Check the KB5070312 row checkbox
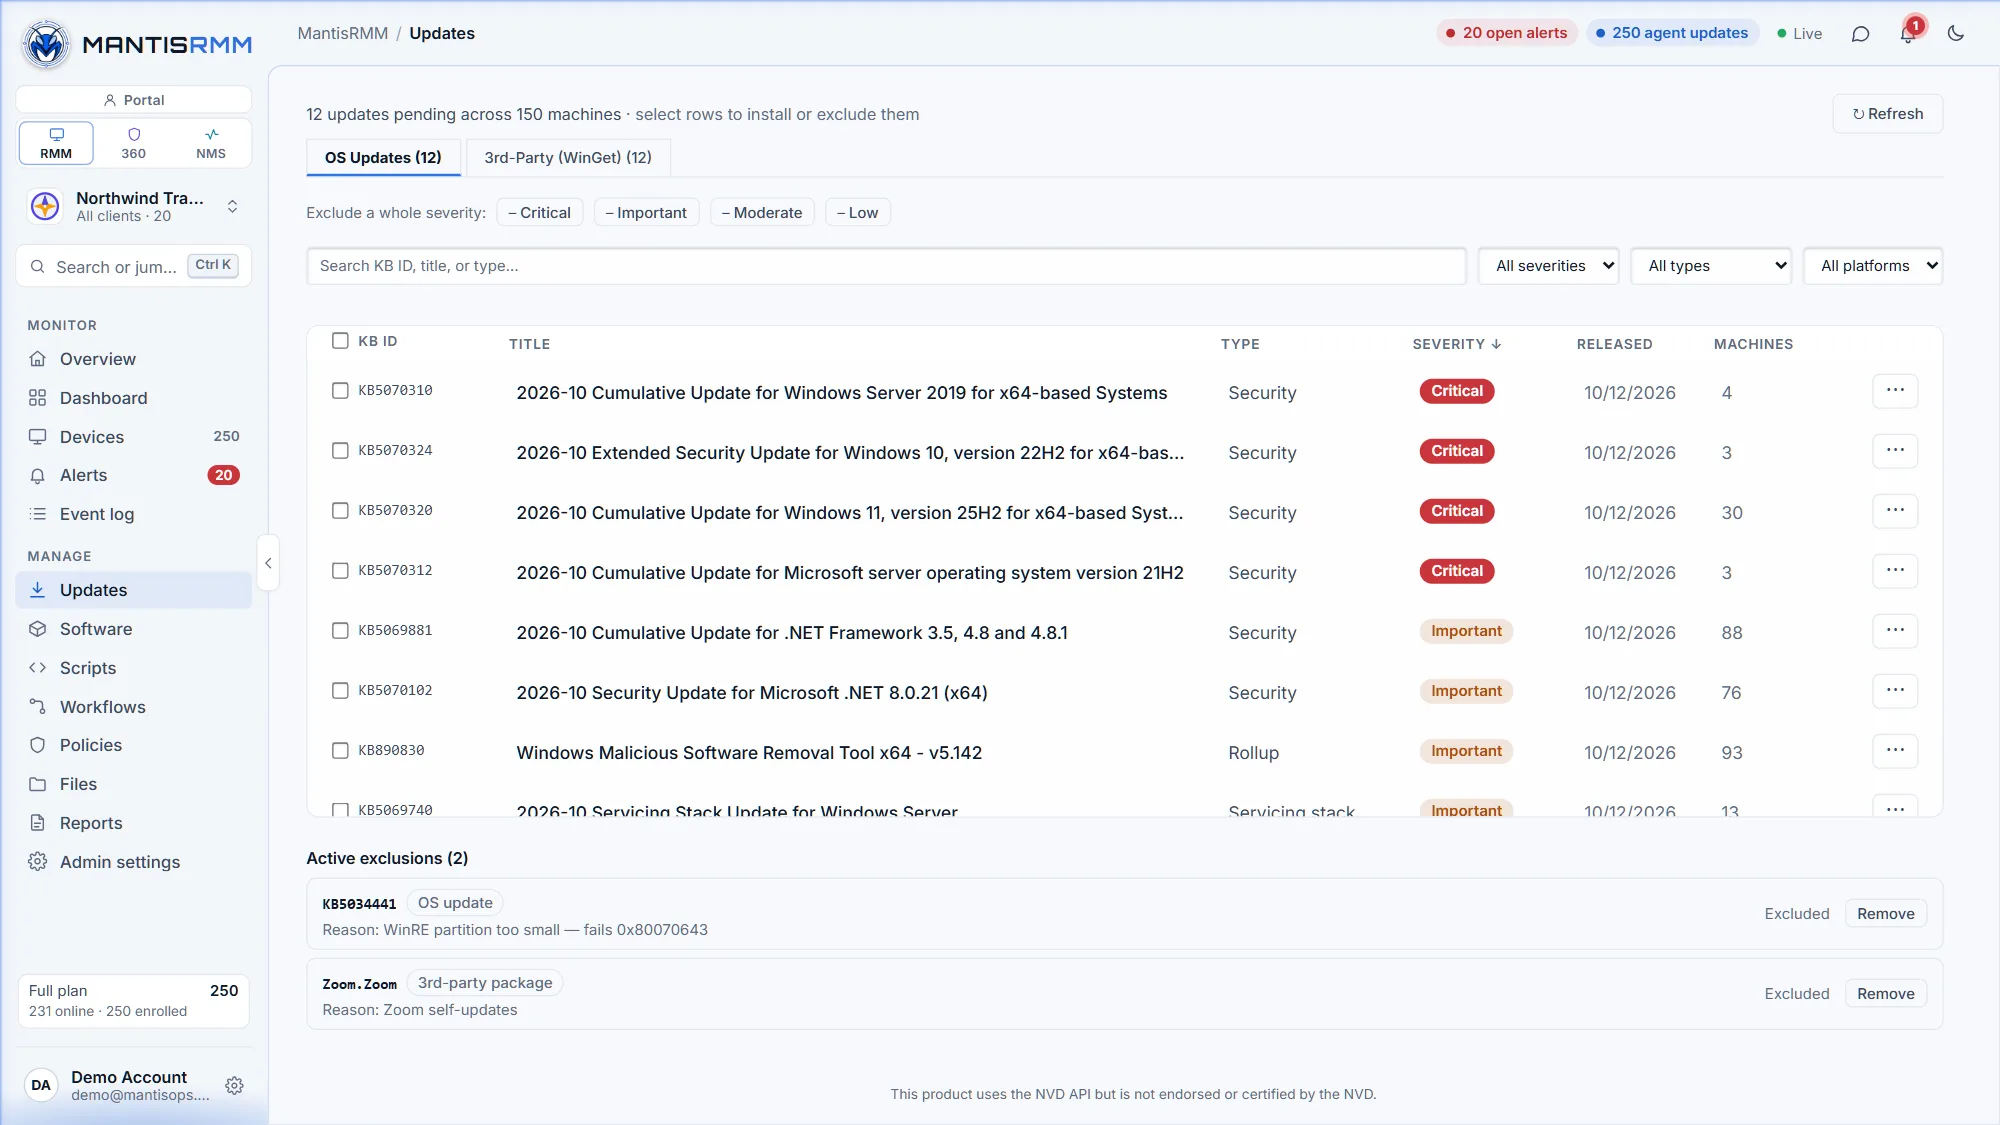This screenshot has width=2000, height=1125. click(x=340, y=571)
